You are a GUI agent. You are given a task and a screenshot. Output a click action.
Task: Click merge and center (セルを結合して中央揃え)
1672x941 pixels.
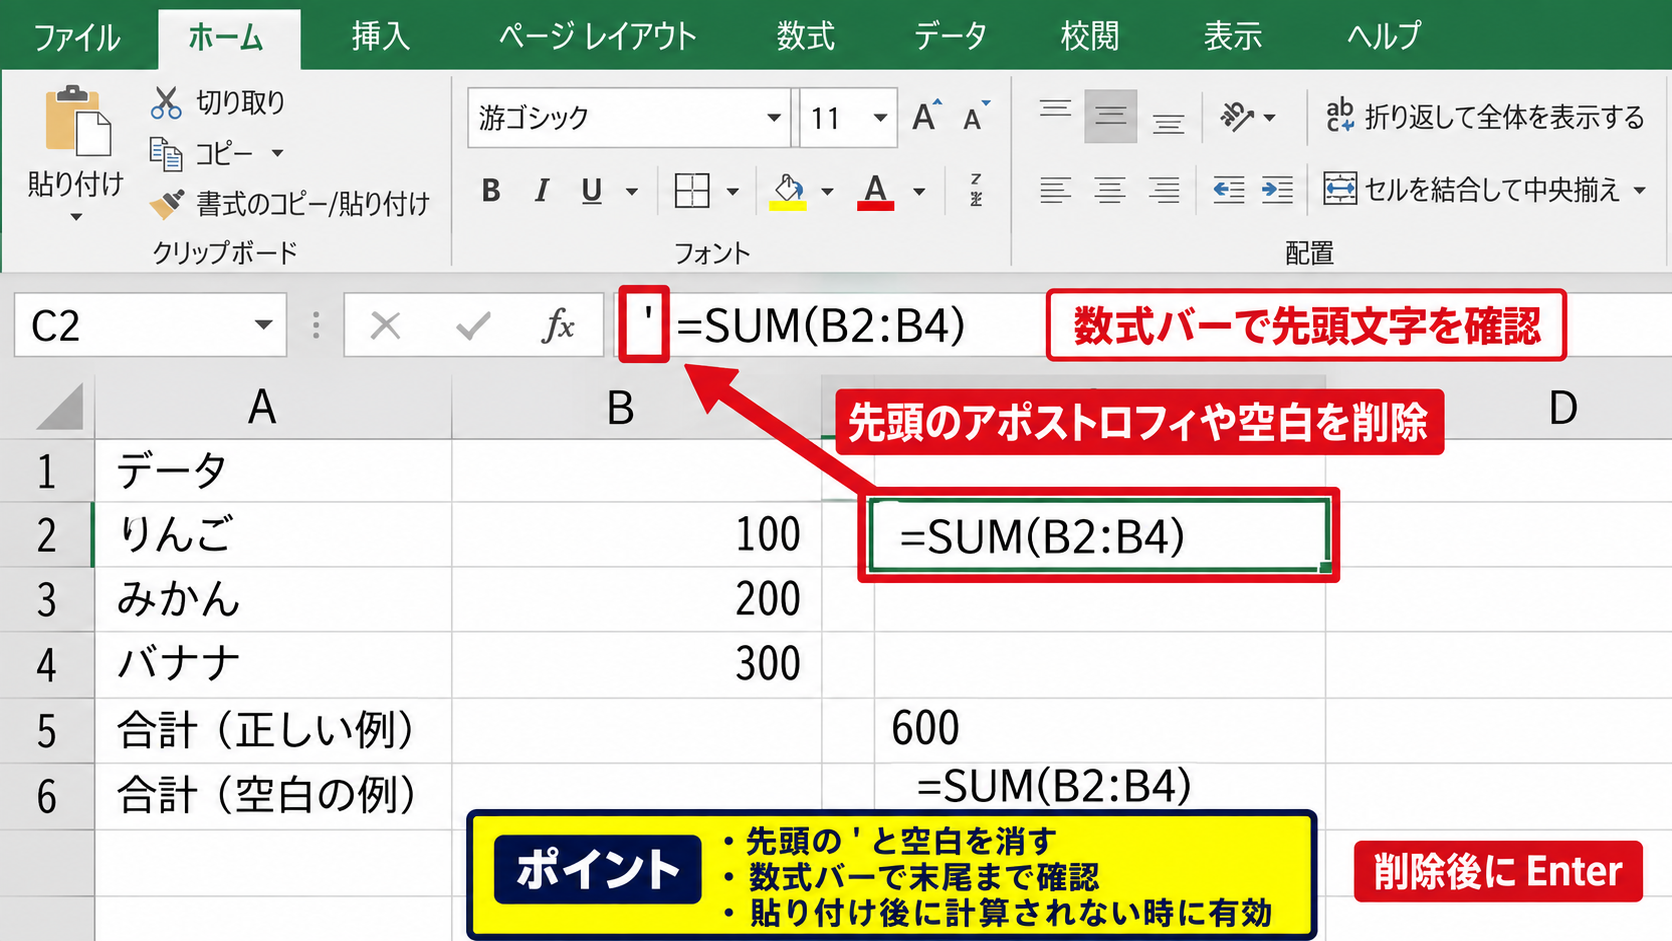1471,189
